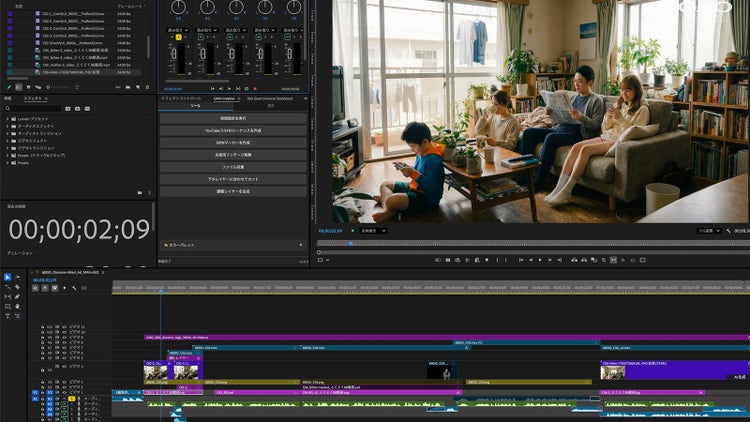Switch to the GMO-Creative tab

(224, 99)
